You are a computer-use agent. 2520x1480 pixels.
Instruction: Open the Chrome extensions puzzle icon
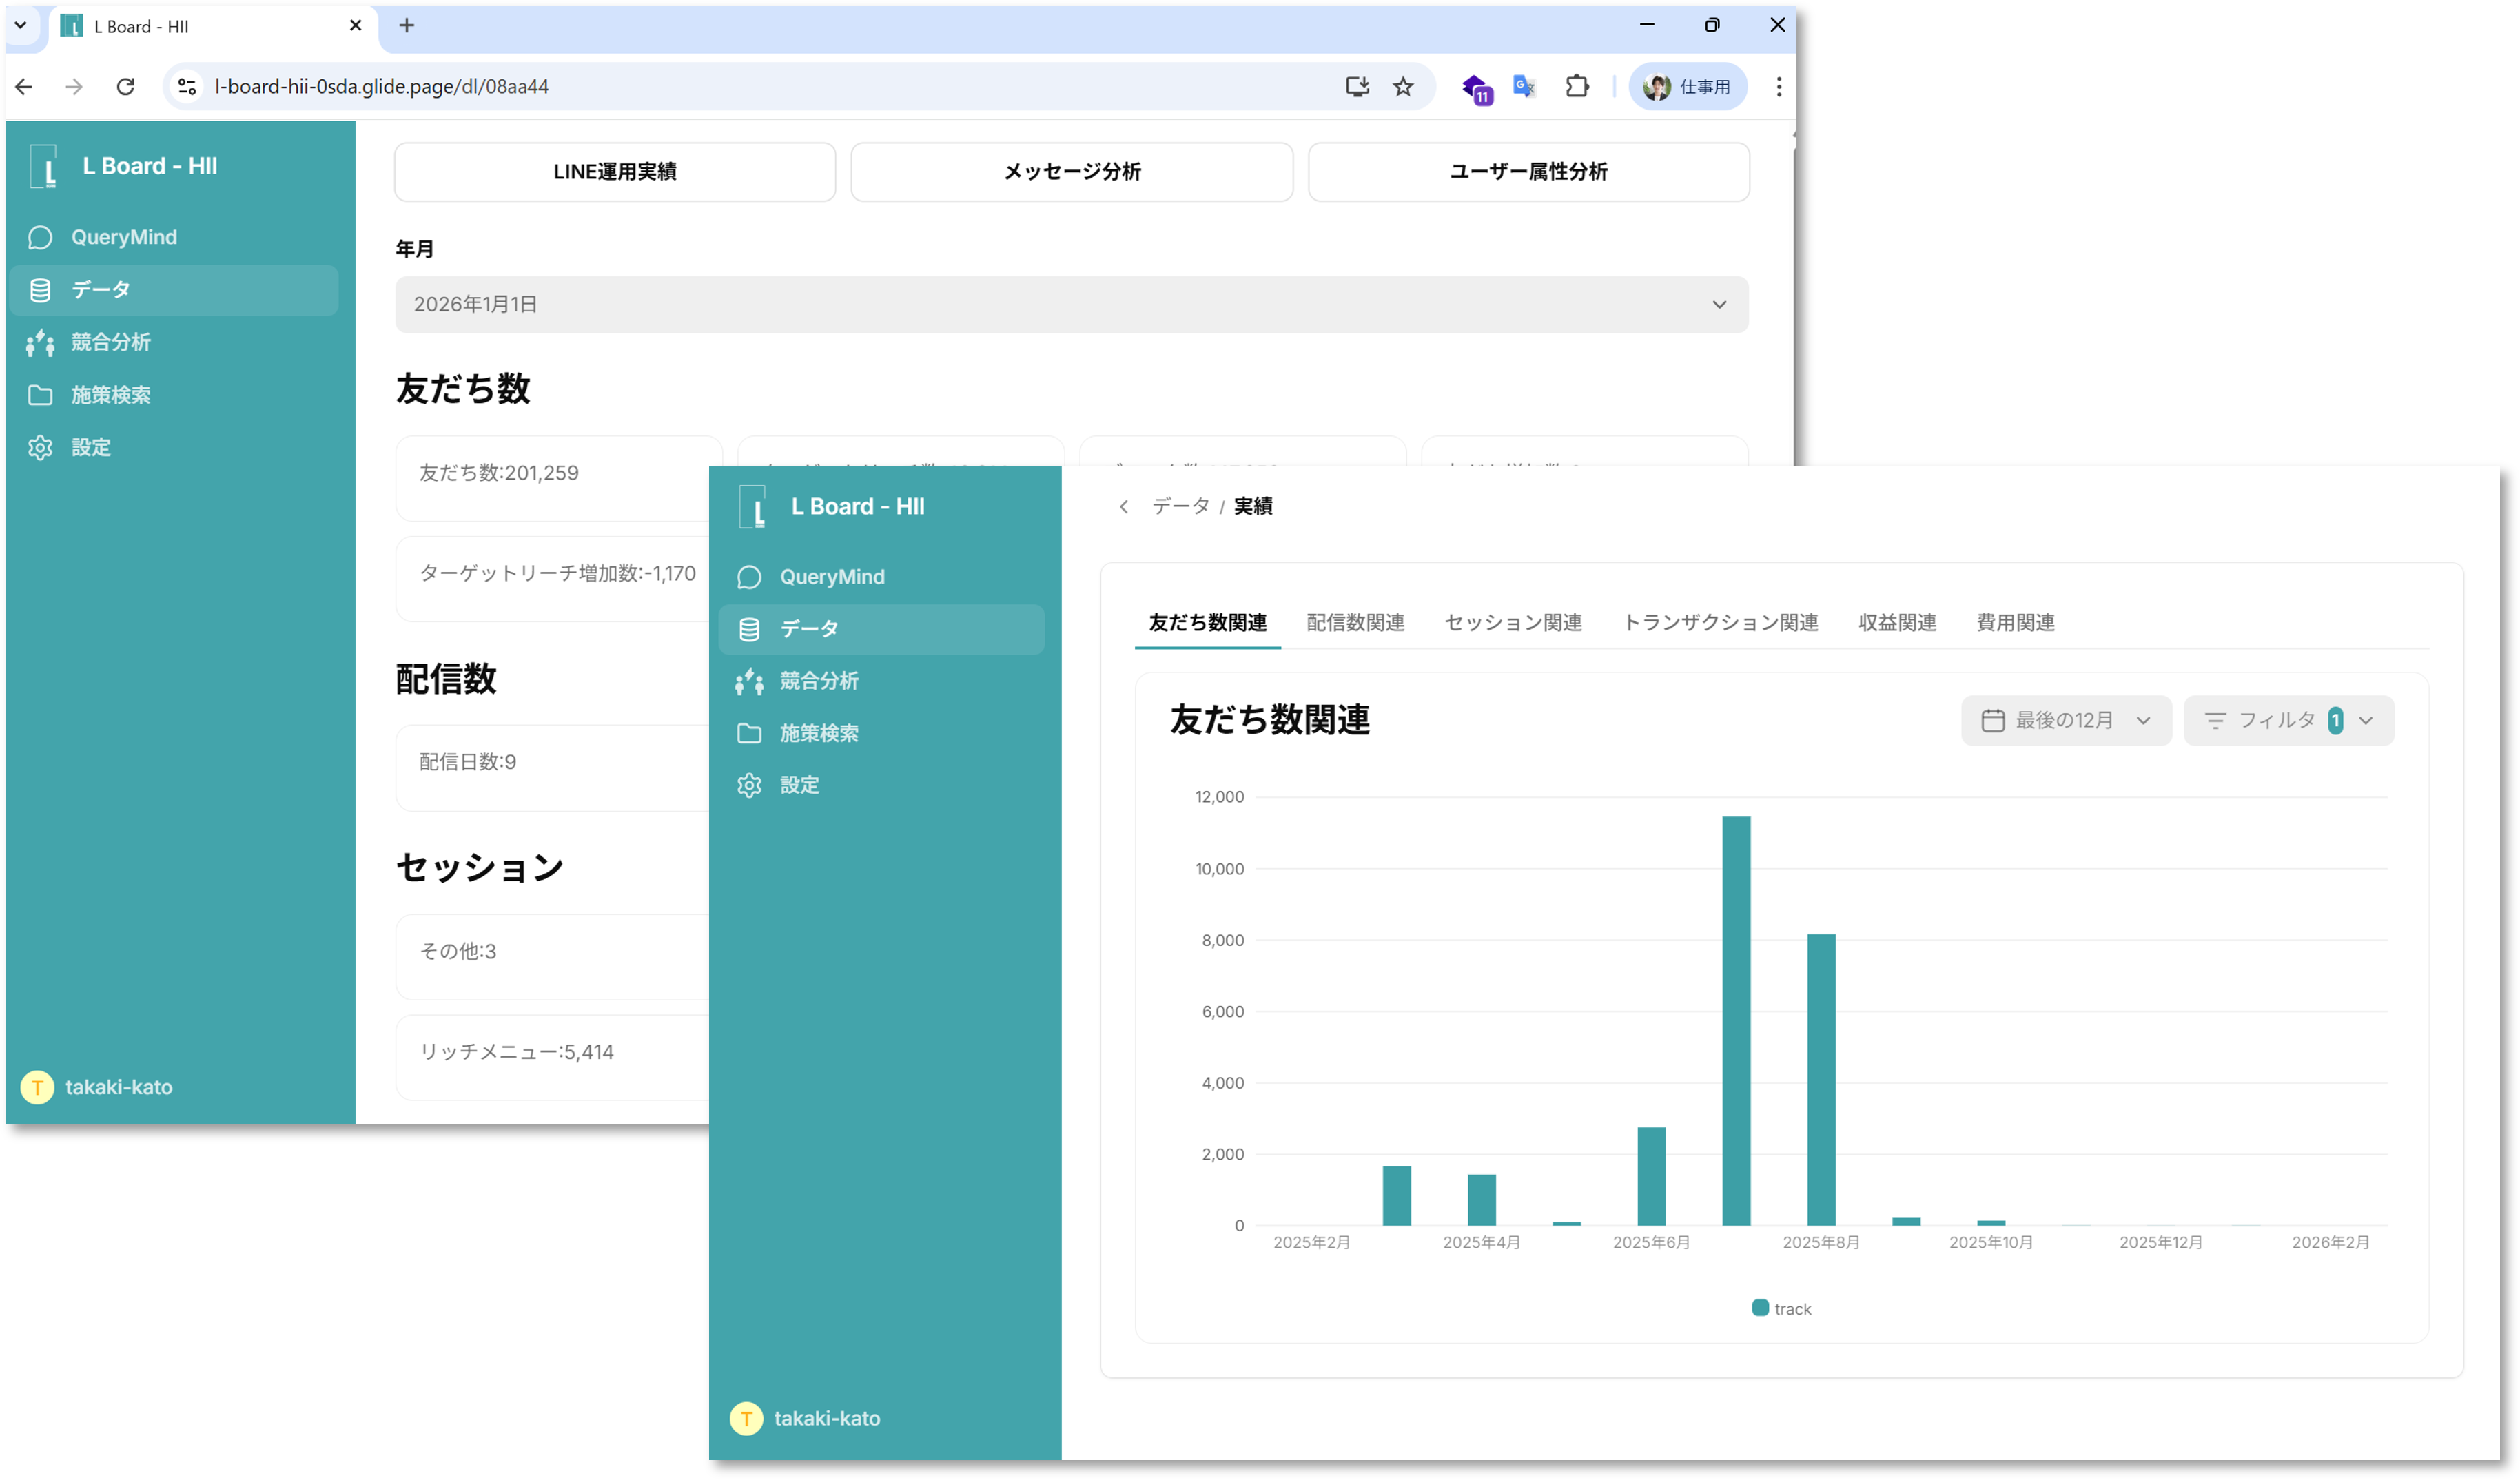[1577, 87]
